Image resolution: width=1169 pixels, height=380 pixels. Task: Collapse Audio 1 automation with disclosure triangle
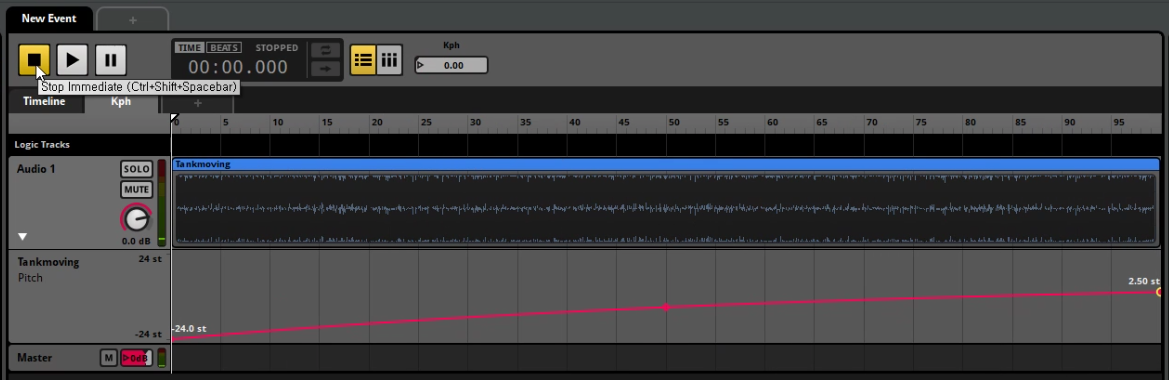click(22, 237)
